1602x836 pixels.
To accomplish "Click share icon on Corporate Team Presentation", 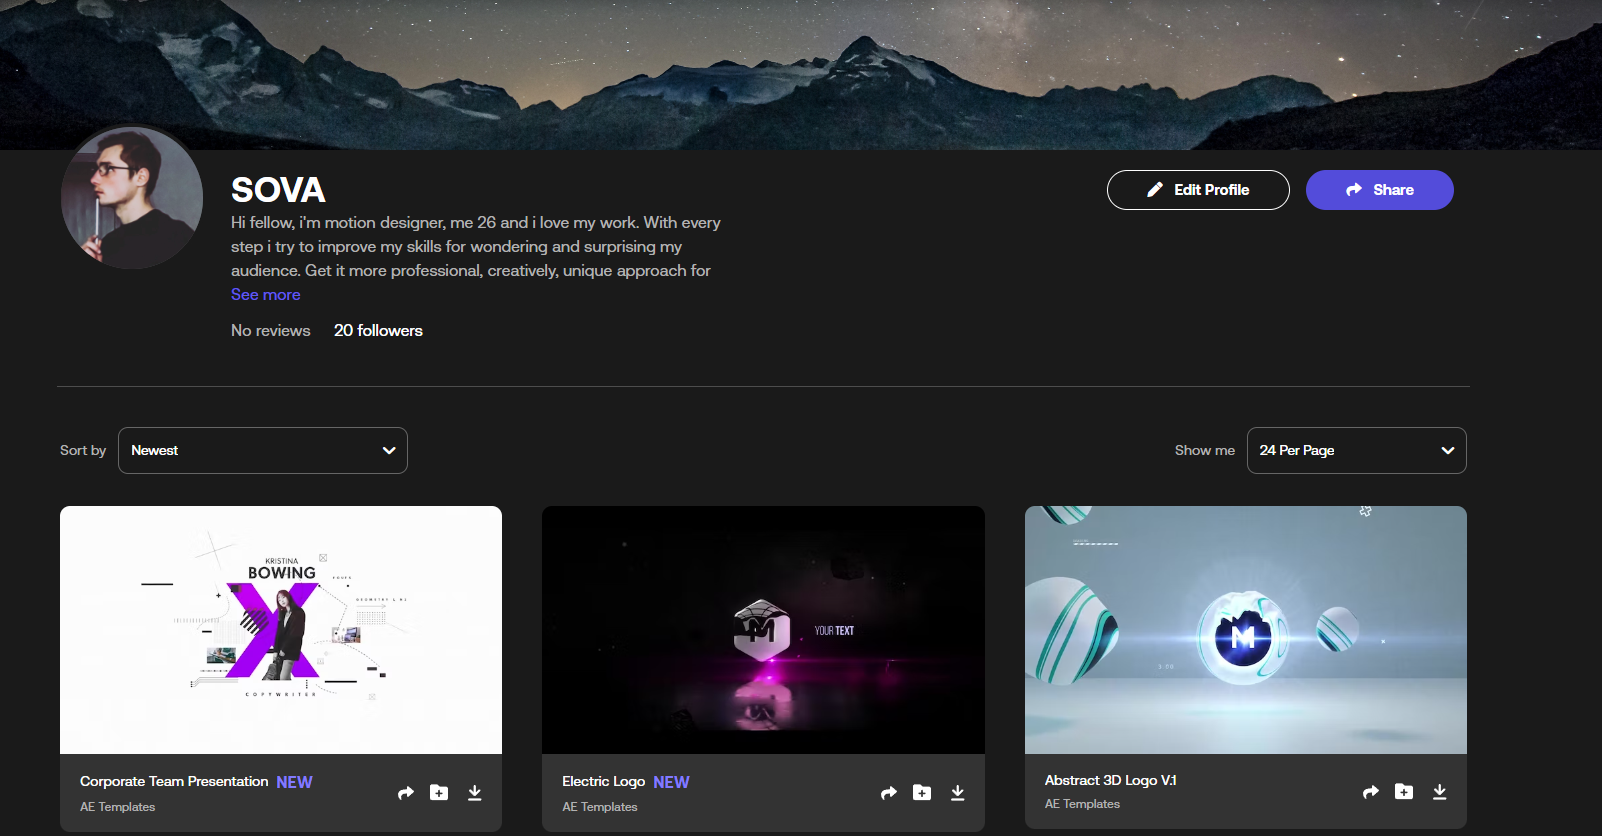I will (405, 793).
